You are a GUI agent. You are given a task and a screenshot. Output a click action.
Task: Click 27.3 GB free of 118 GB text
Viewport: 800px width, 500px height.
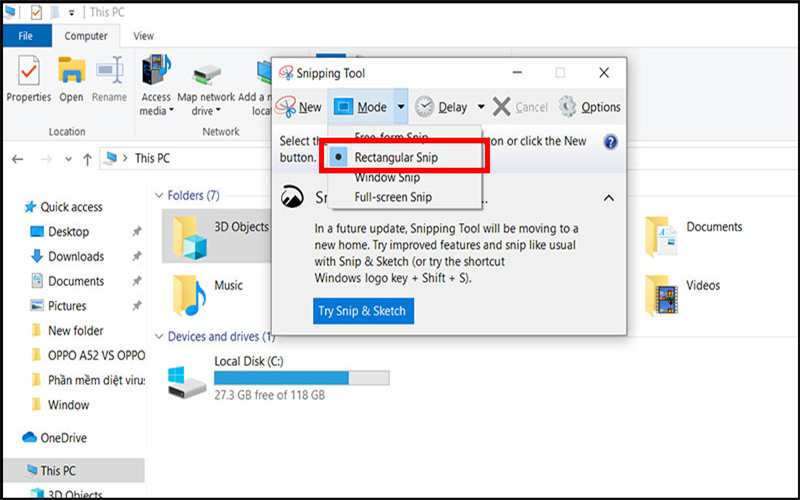pyautogui.click(x=269, y=395)
